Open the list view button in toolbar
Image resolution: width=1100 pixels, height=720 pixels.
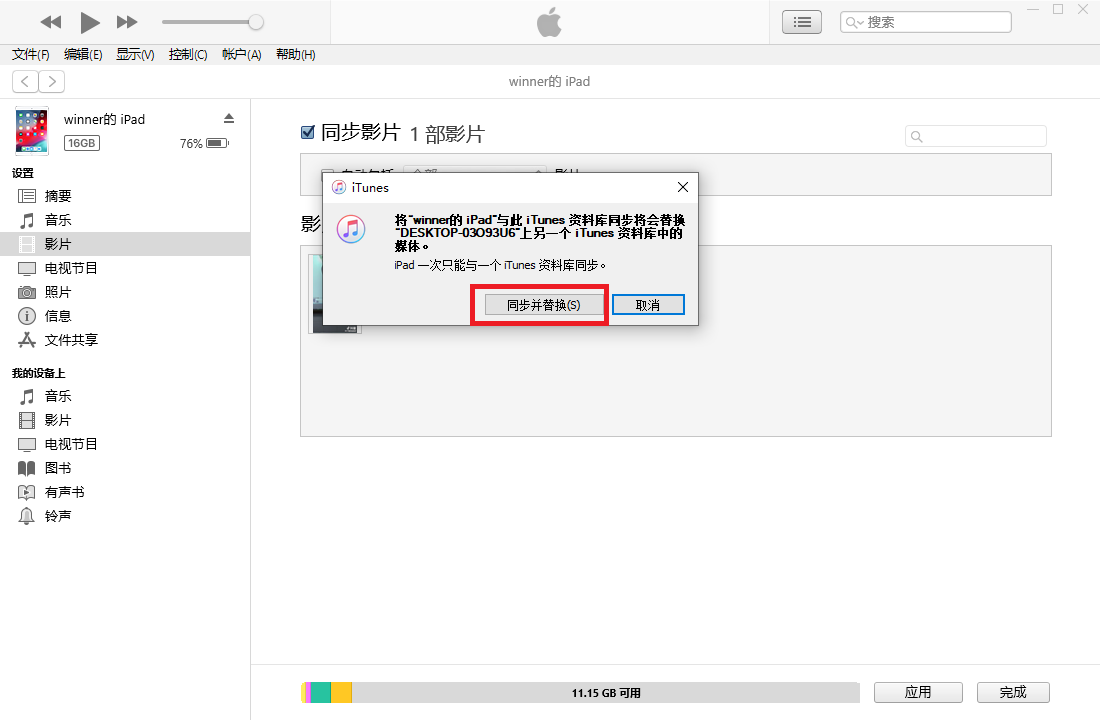(x=802, y=22)
